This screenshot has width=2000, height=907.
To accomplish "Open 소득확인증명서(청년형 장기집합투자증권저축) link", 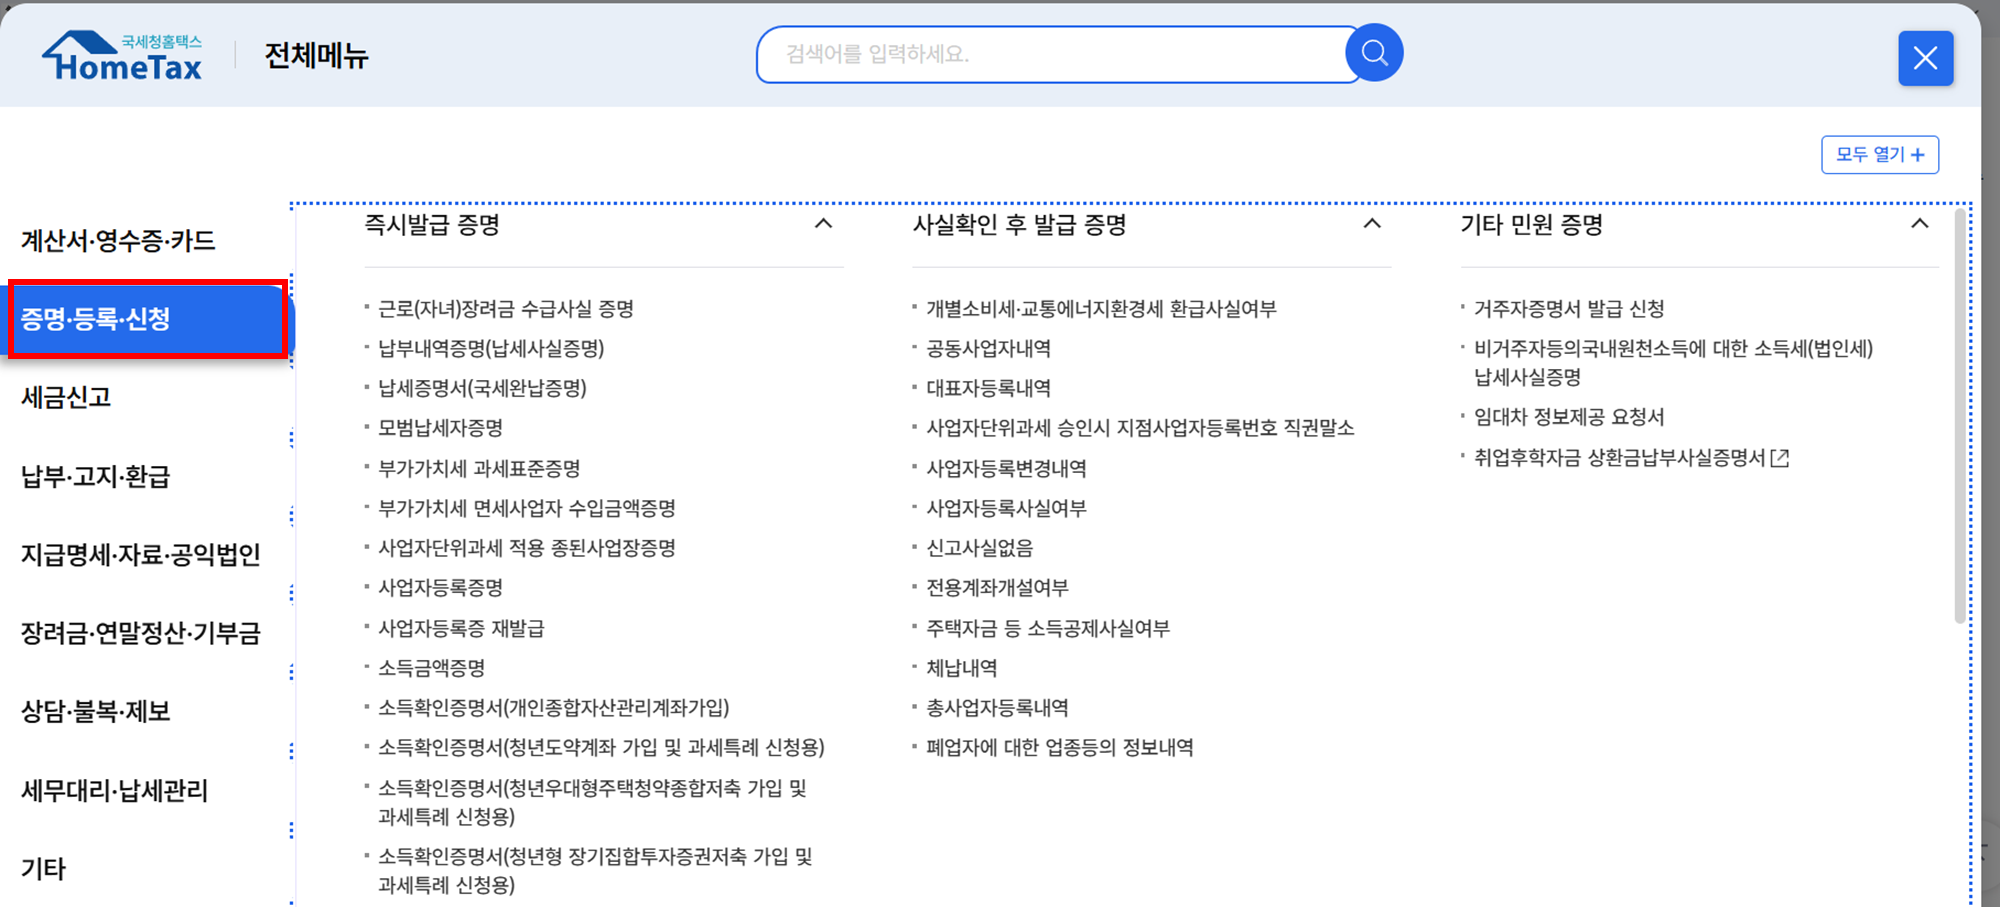I will coord(595,871).
